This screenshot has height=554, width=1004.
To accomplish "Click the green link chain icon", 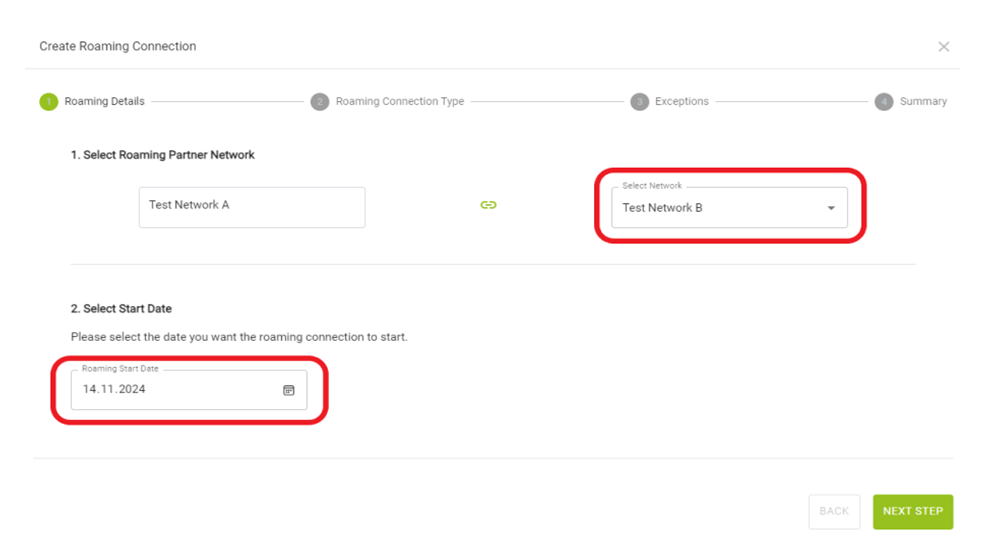I will click(x=488, y=205).
